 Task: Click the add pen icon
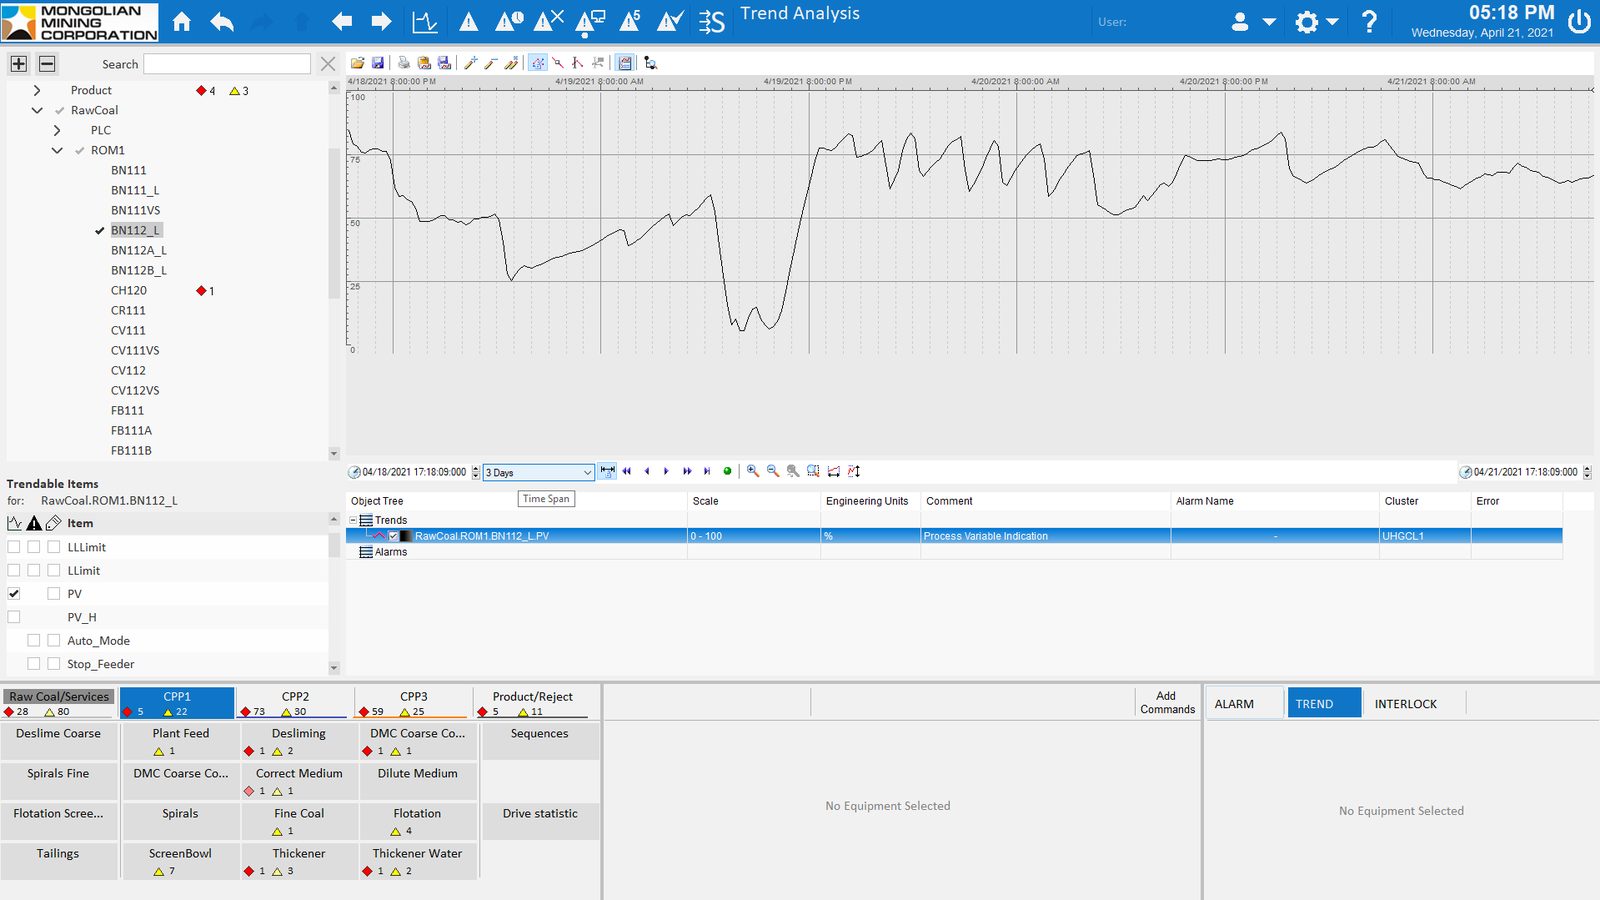point(471,63)
